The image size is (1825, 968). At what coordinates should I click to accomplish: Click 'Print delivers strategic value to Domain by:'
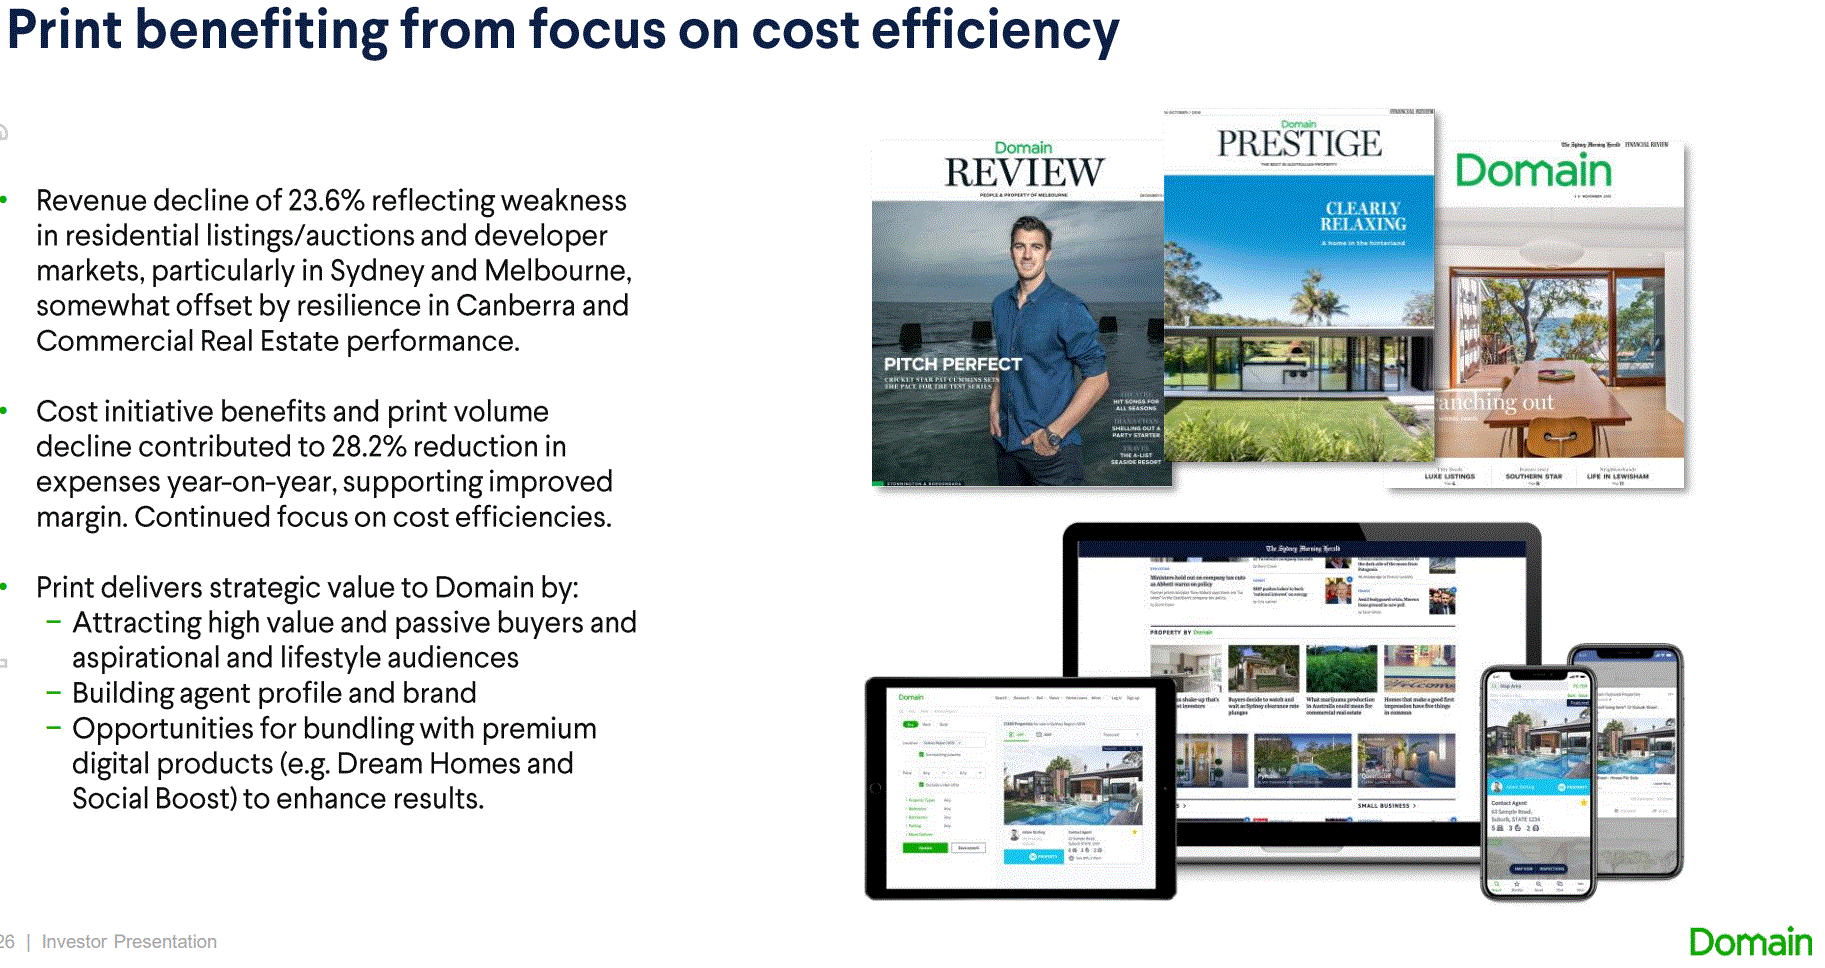pyautogui.click(x=307, y=587)
